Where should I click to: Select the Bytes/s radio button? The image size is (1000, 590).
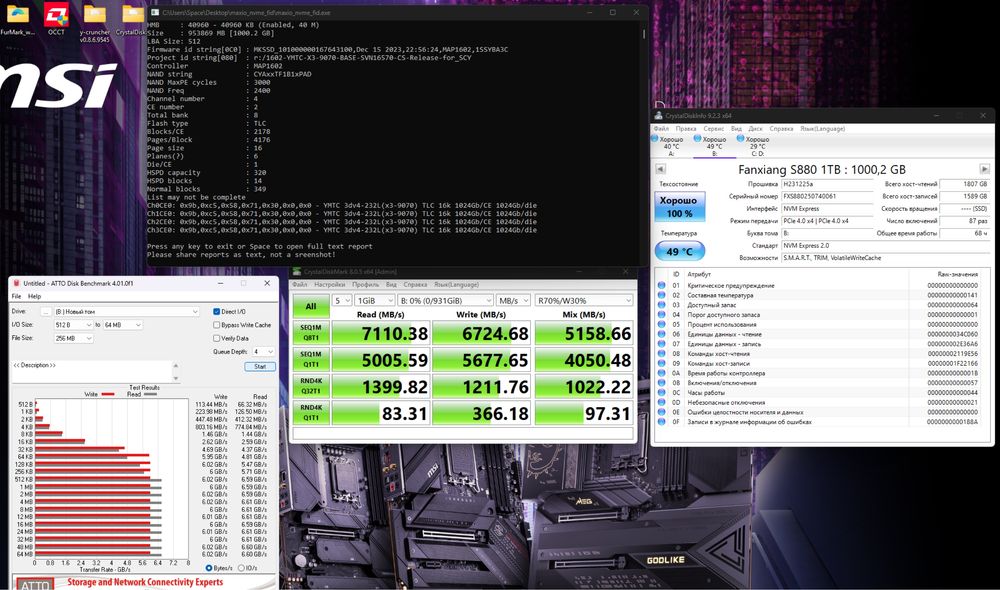pyautogui.click(x=209, y=568)
